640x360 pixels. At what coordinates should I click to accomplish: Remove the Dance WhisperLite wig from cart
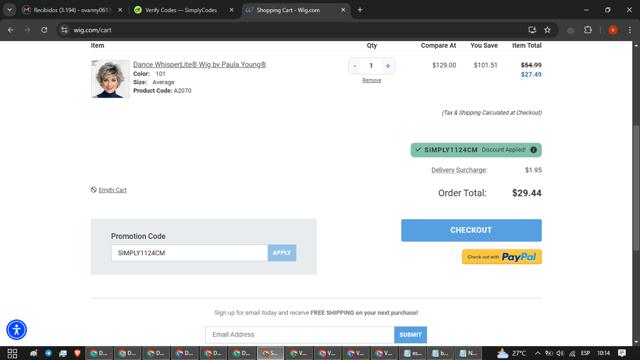click(x=371, y=80)
